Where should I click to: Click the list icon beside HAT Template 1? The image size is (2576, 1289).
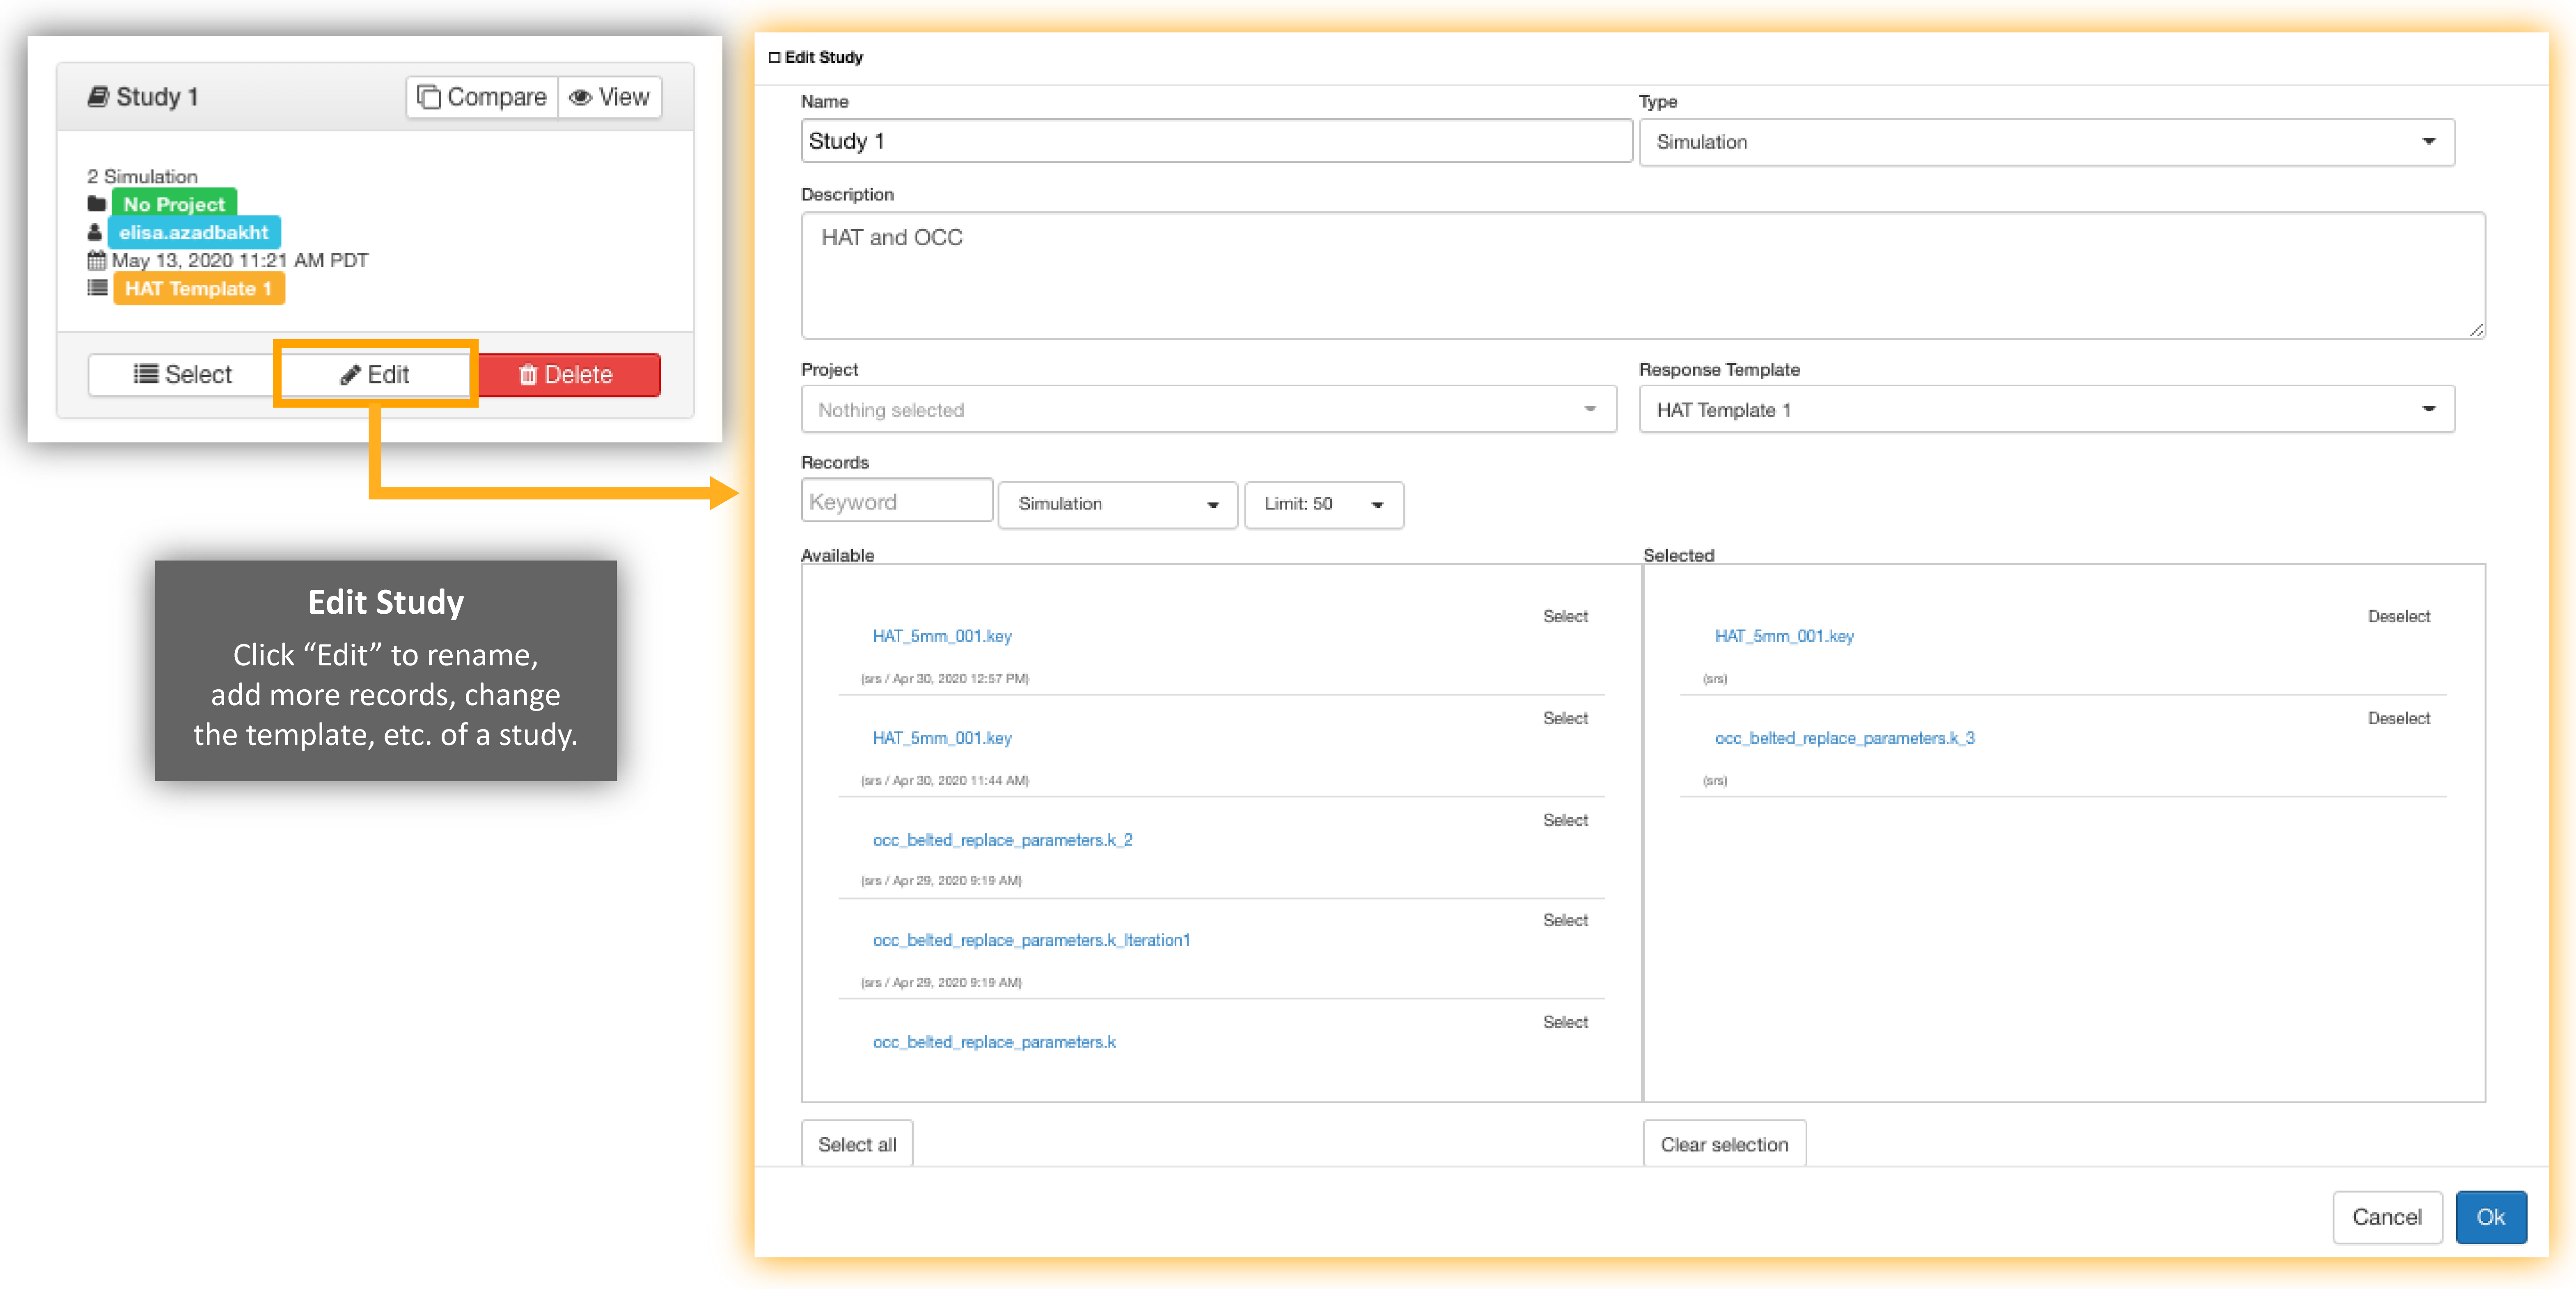point(97,288)
